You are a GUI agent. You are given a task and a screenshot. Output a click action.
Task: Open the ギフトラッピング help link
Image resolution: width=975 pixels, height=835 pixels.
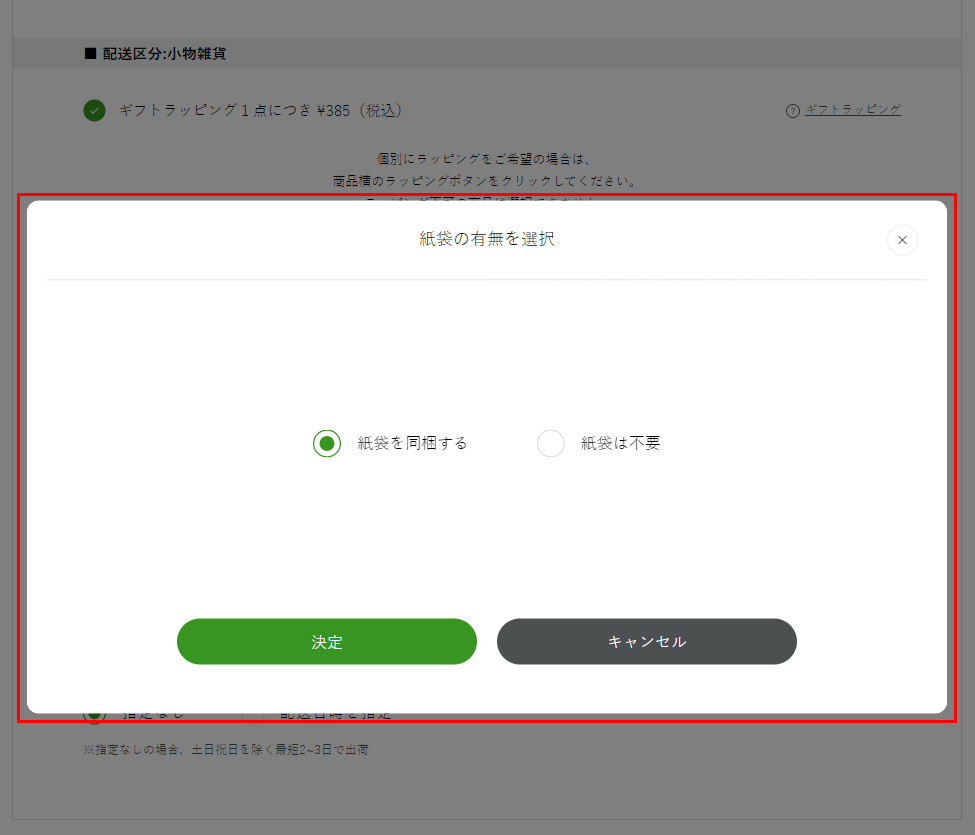(853, 110)
